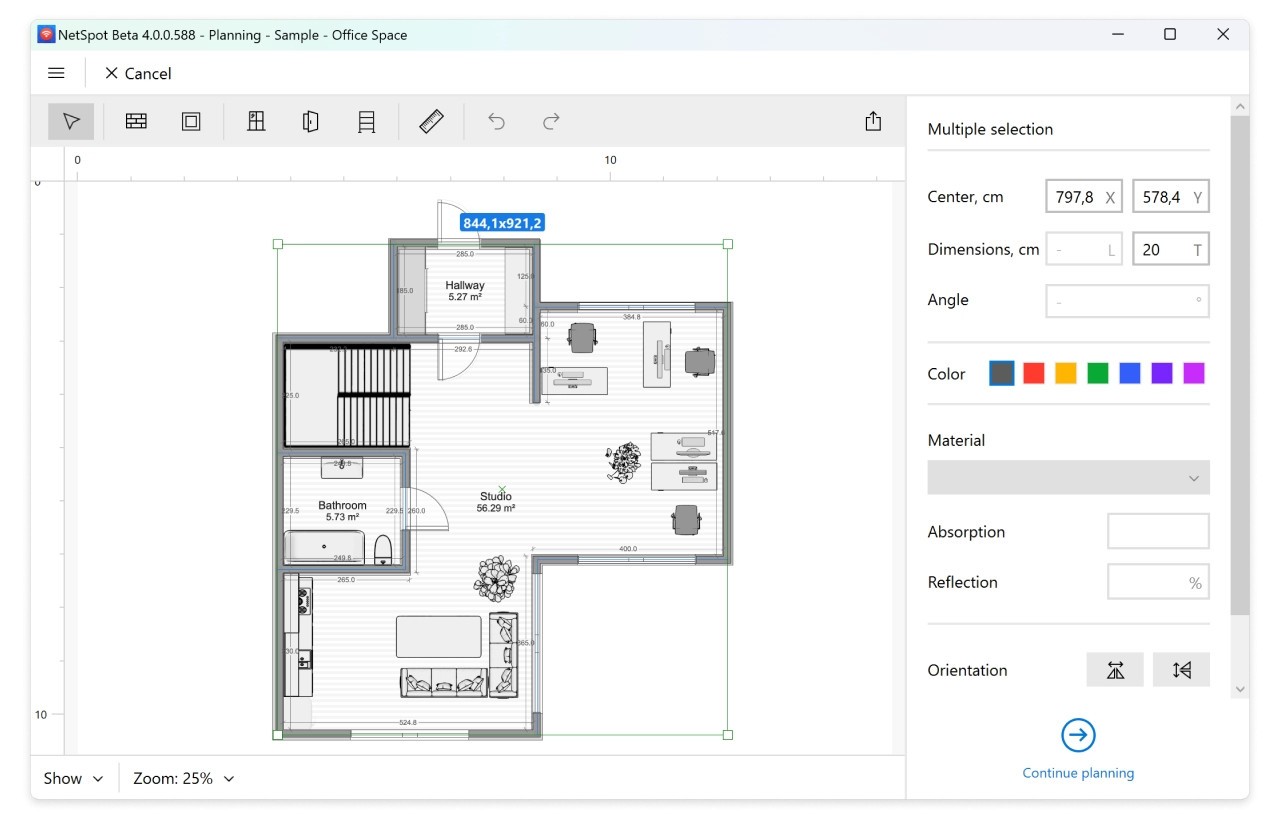Open the Zoom 25% dropdown
The image size is (1280, 824).
(x=184, y=778)
